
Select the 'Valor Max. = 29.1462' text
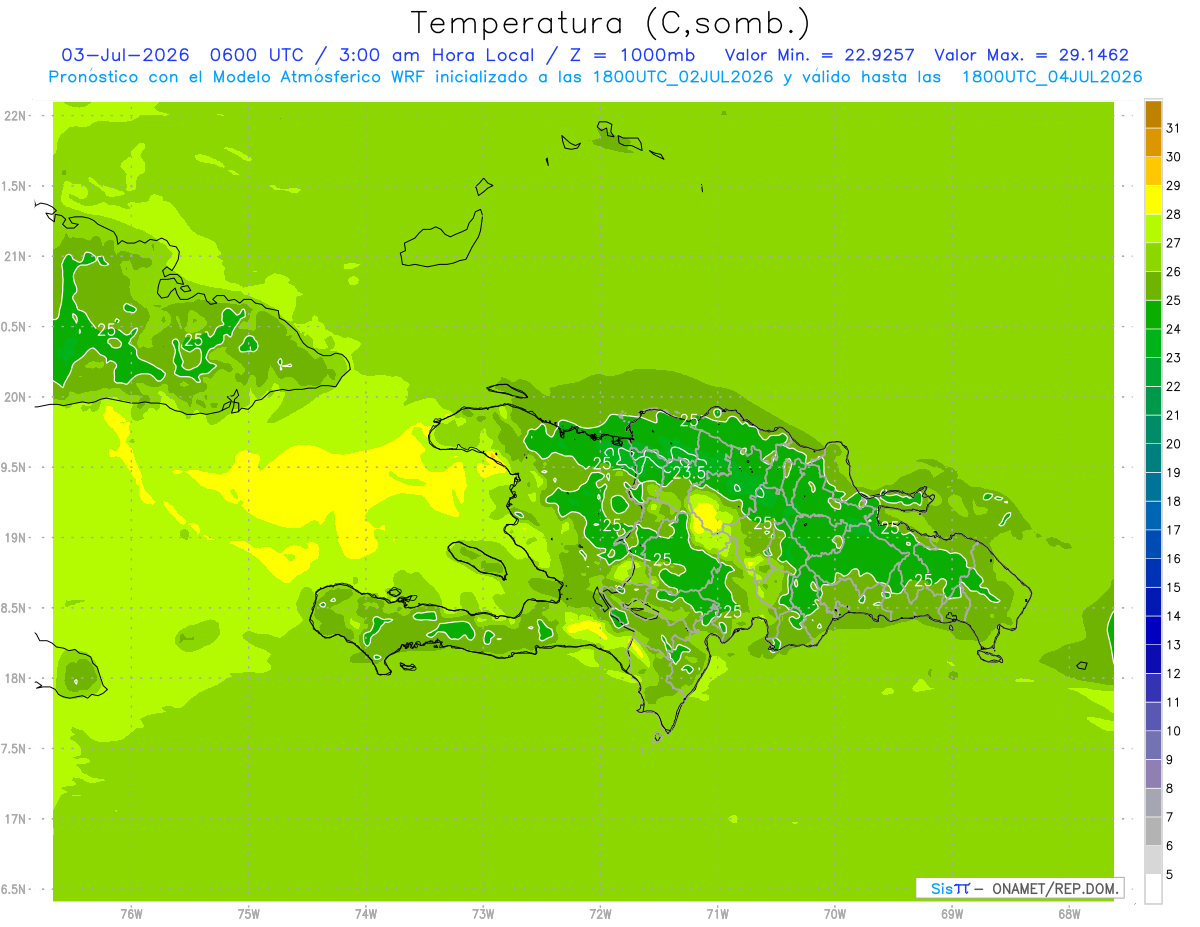(x=1032, y=55)
